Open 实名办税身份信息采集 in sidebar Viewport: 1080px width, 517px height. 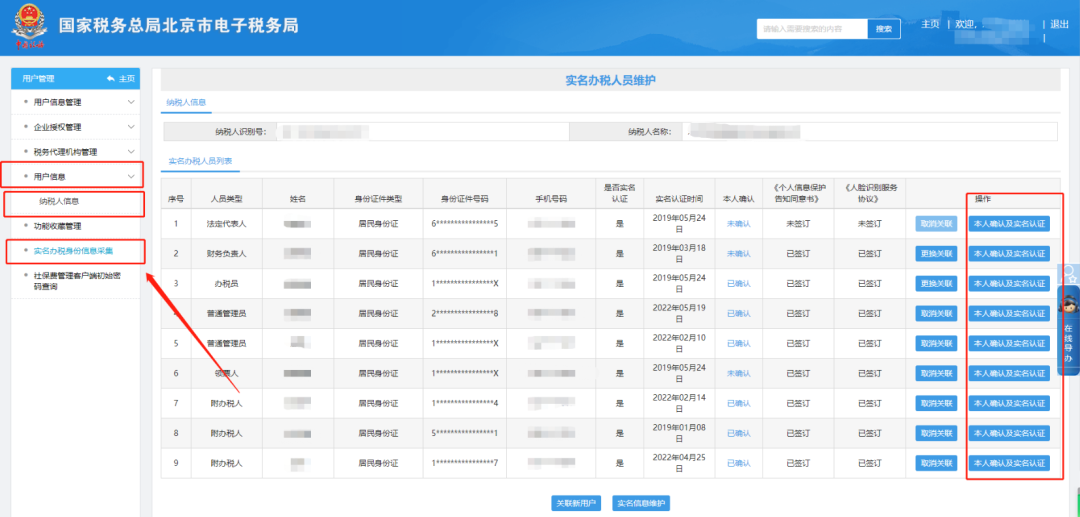(x=74, y=250)
